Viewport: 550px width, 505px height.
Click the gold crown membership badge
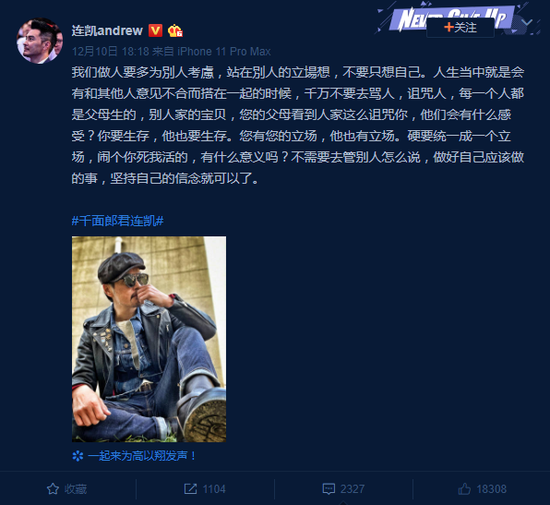click(175, 31)
